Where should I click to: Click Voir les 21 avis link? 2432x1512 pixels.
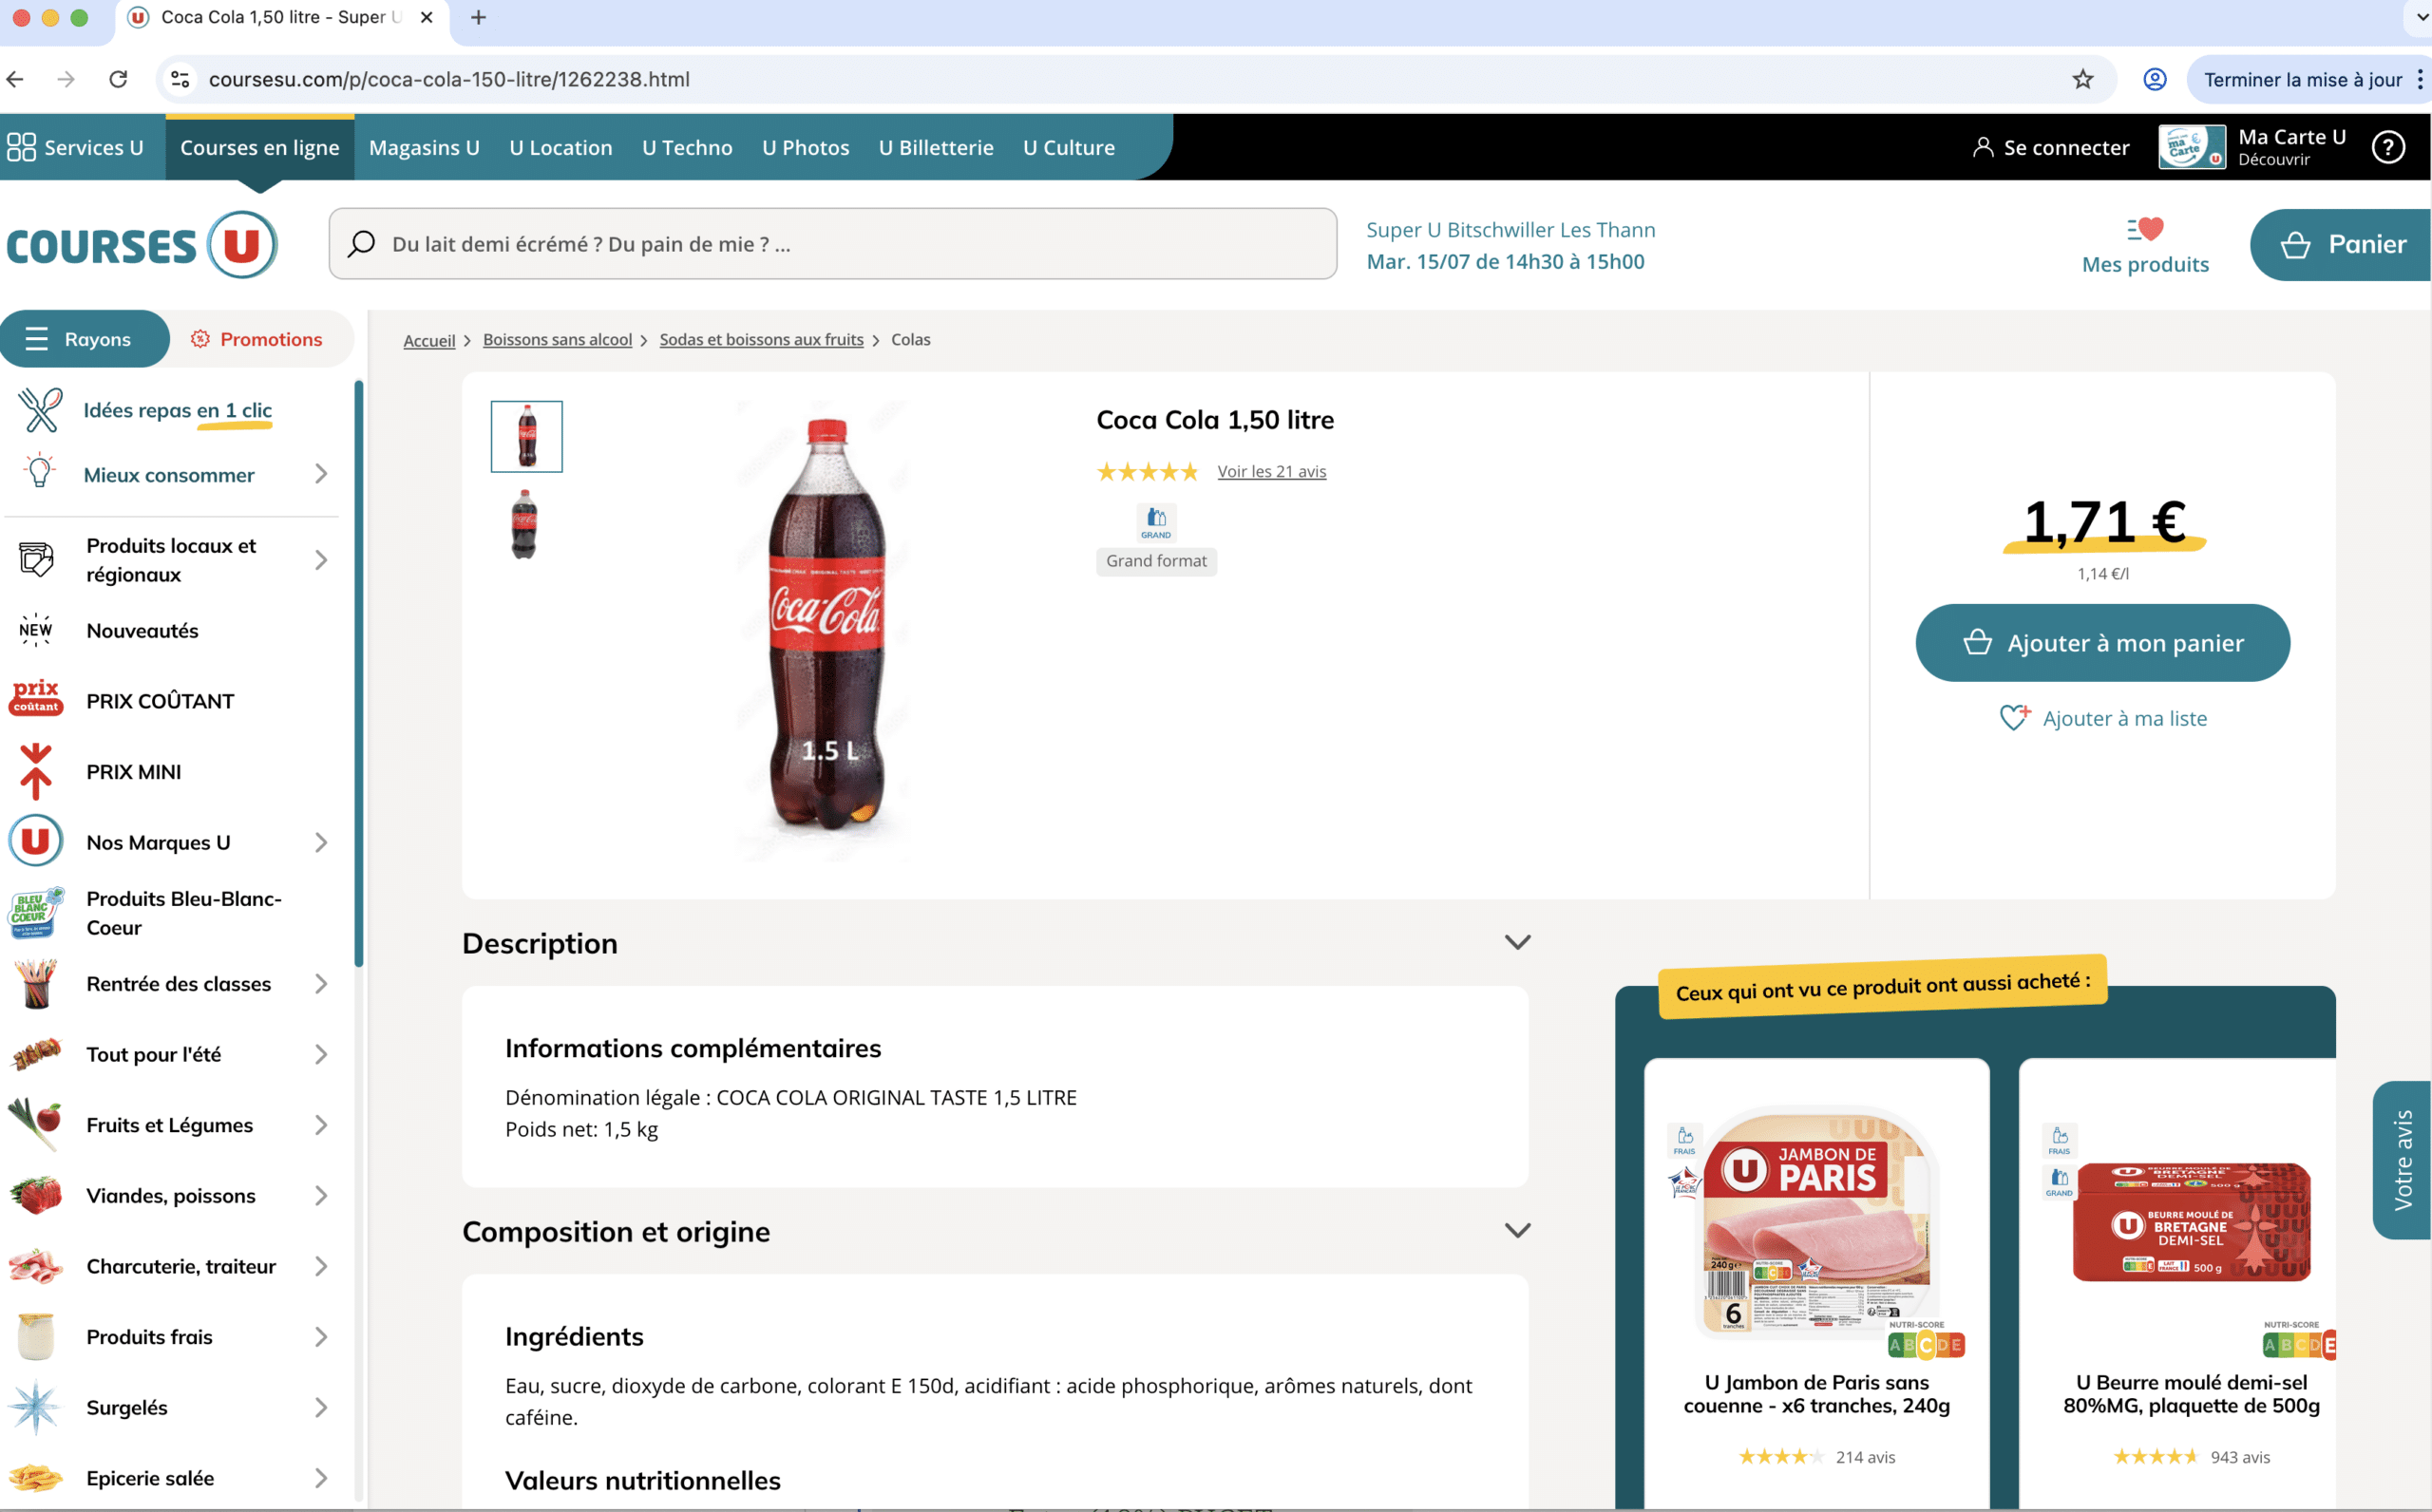click(x=1271, y=471)
